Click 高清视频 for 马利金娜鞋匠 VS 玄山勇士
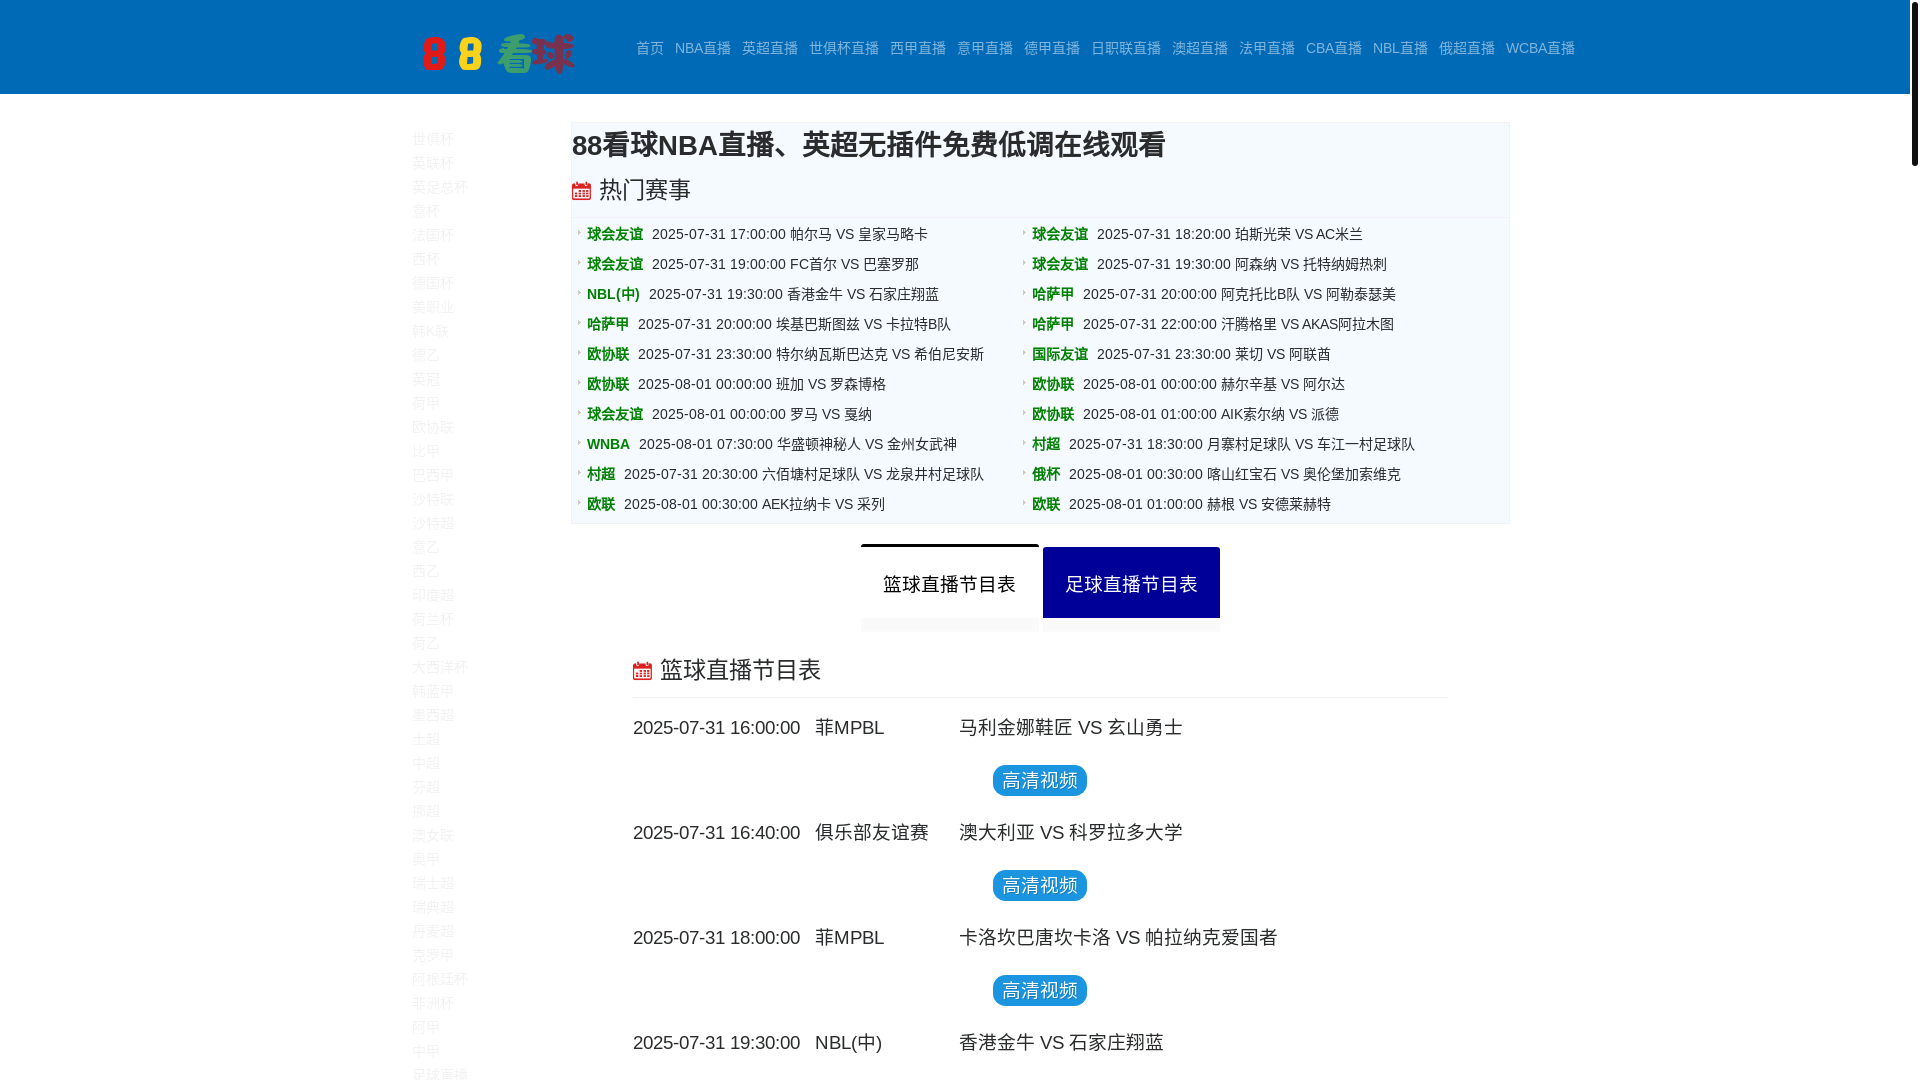The image size is (1920, 1080). point(1040,781)
